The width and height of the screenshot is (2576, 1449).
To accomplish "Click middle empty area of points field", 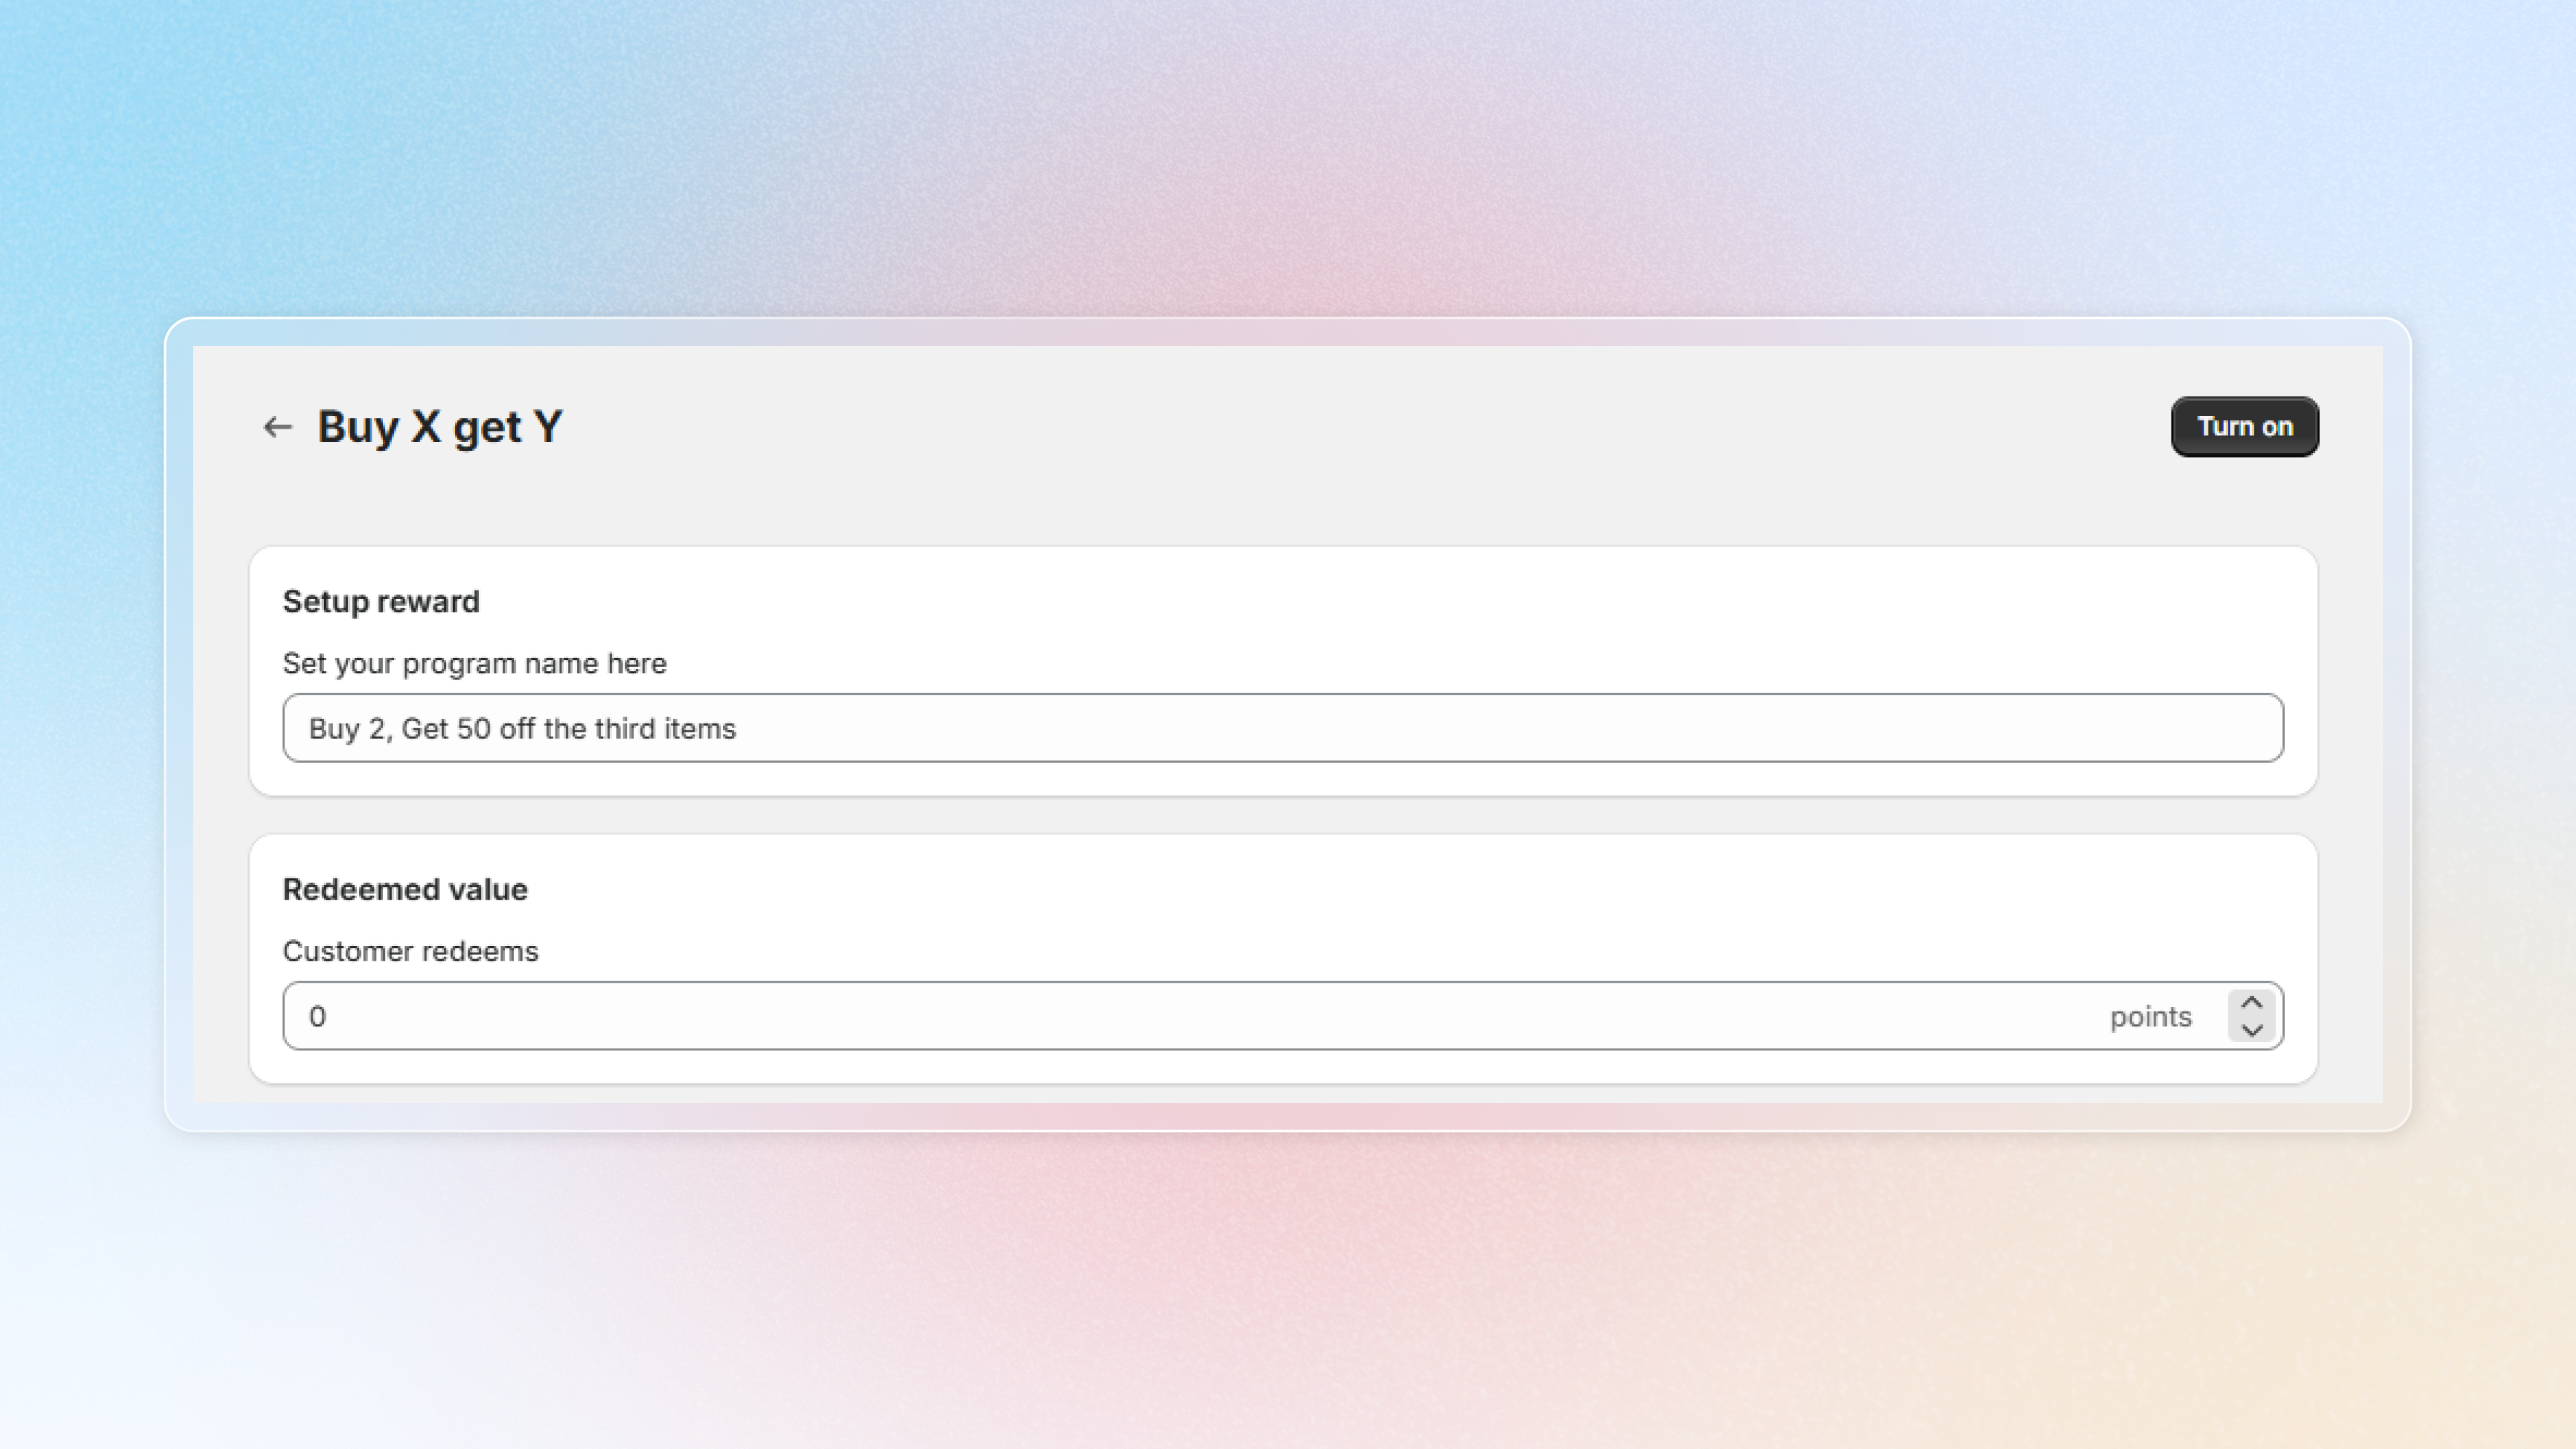I will 1200,1016.
